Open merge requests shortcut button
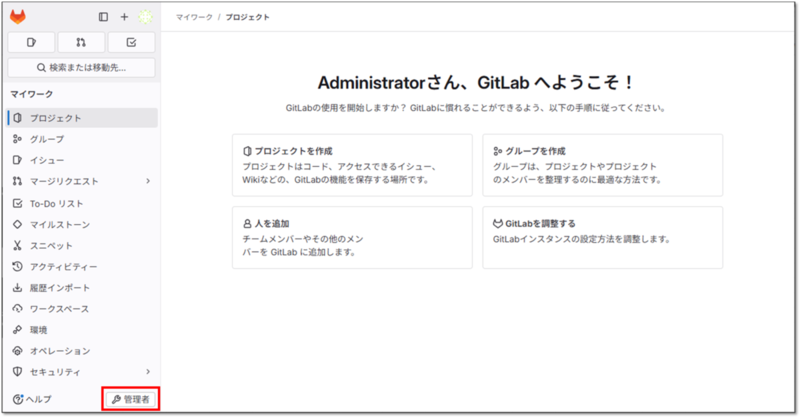 (81, 42)
